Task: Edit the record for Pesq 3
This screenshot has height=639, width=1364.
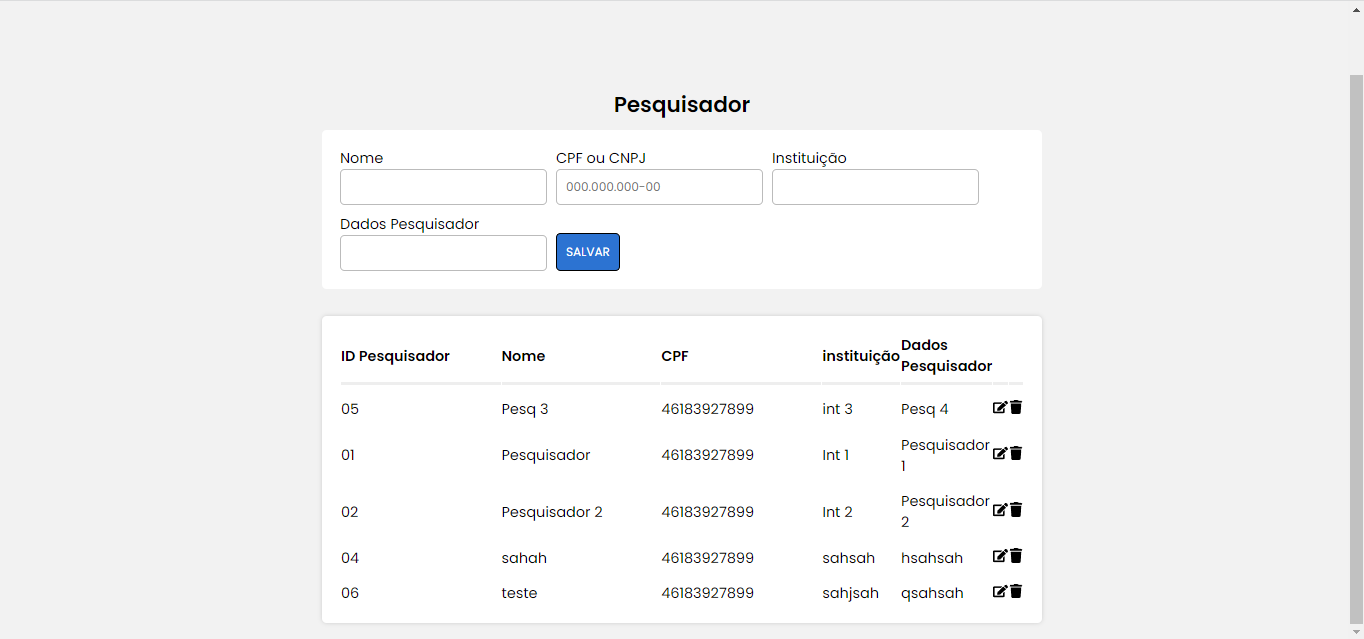Action: 999,407
